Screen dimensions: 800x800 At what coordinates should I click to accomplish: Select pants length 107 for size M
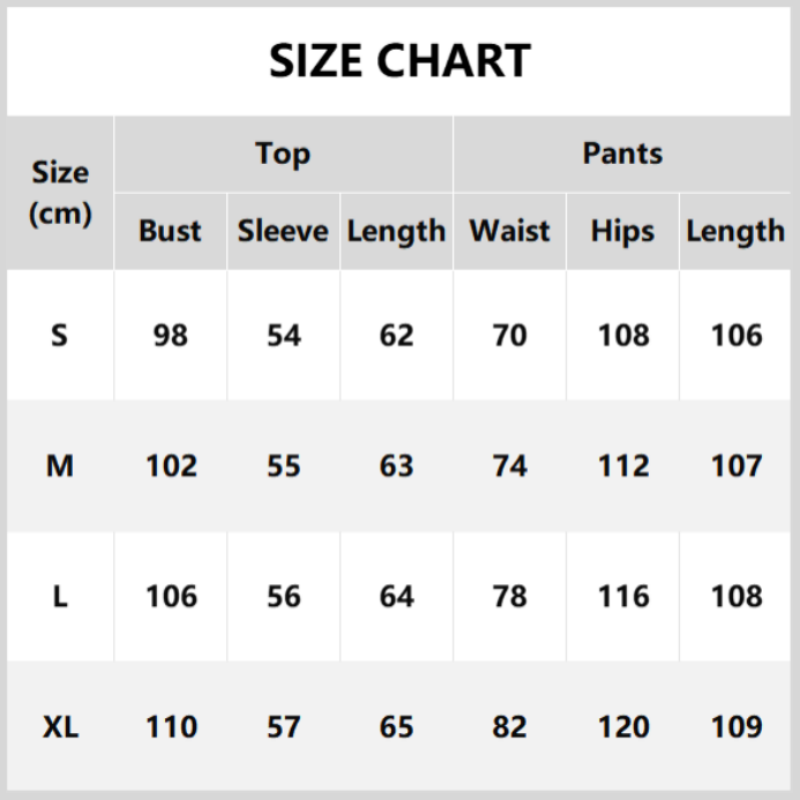[736, 466]
